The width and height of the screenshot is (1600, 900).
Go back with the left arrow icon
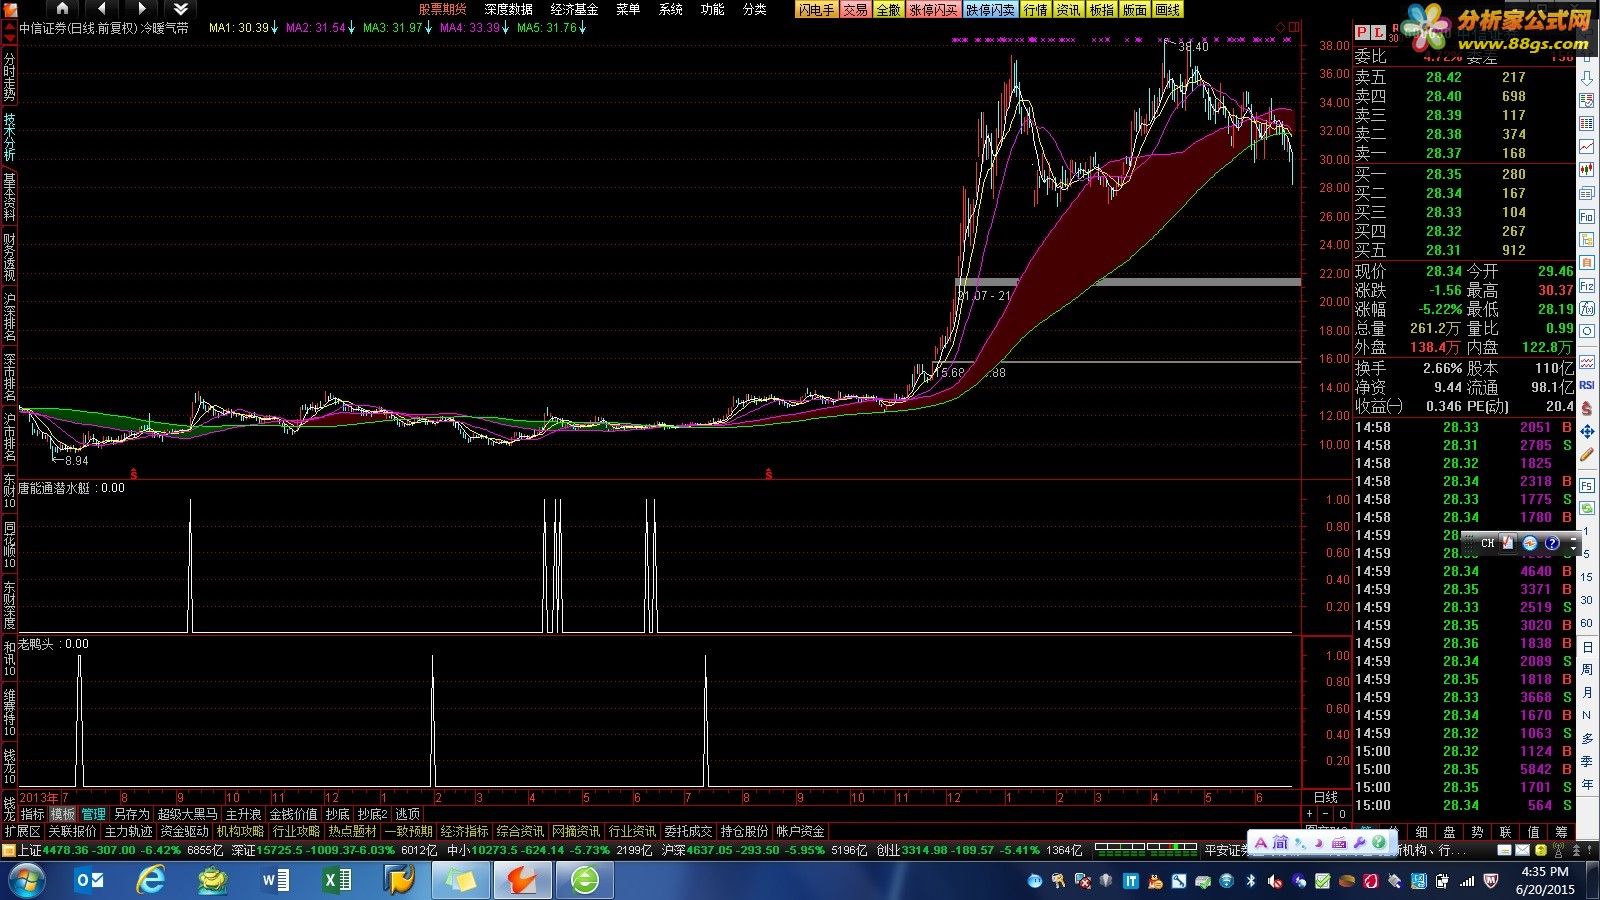[102, 8]
